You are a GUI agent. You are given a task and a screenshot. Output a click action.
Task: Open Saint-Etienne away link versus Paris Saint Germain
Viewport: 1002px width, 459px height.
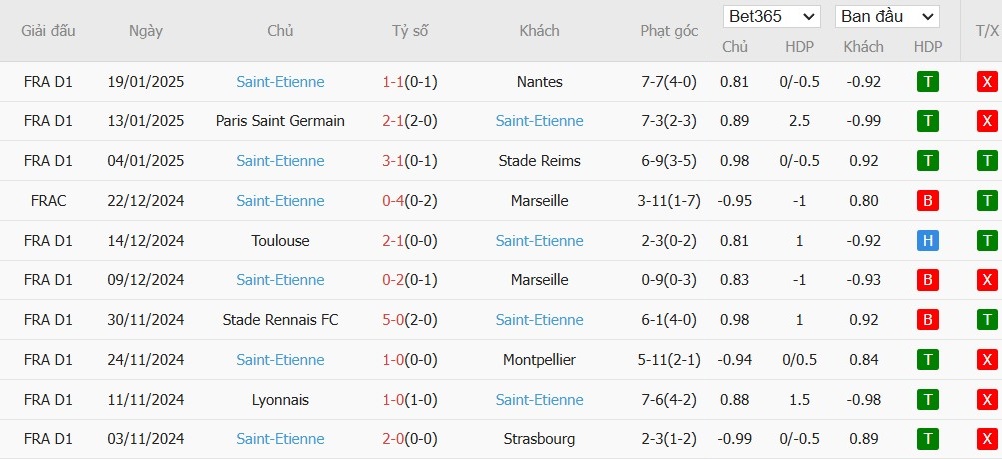click(539, 121)
